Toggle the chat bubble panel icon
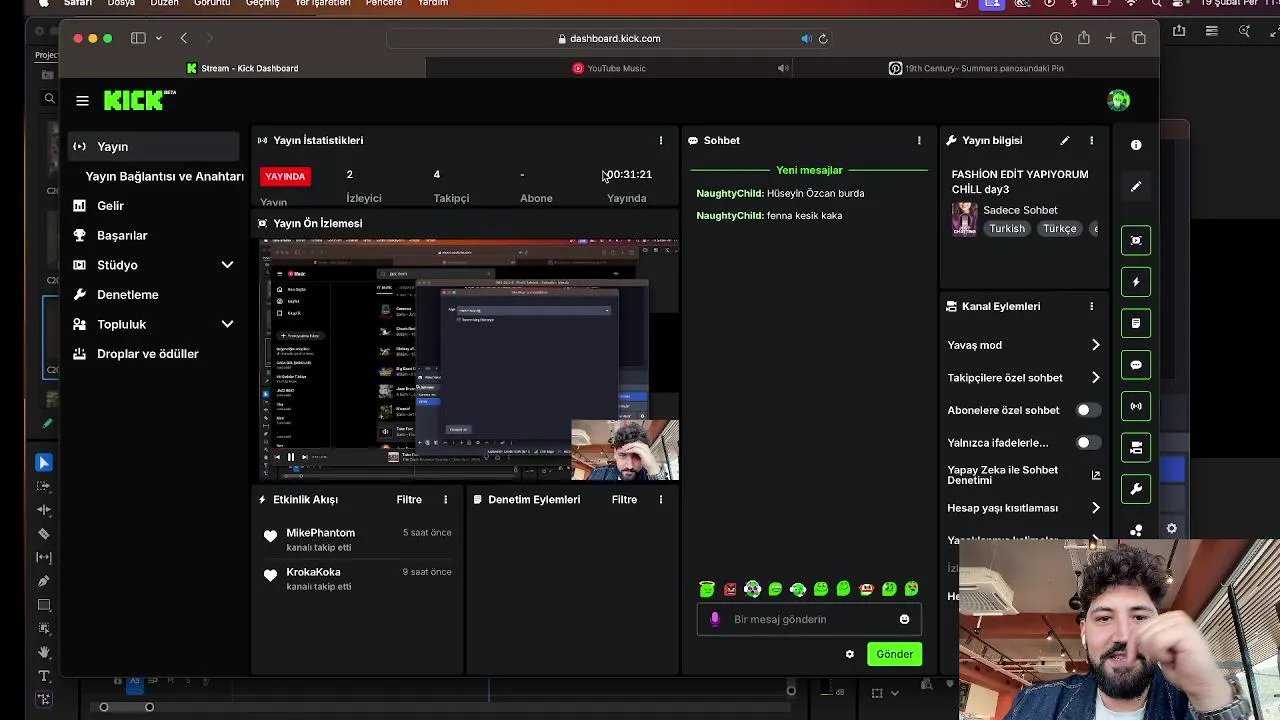Viewport: 1280px width, 720px height. pos(1136,365)
